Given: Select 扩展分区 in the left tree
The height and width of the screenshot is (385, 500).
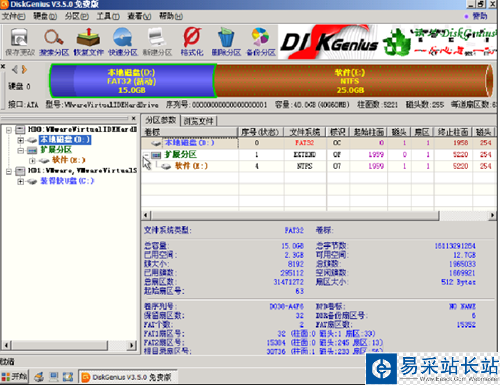Looking at the screenshot, I should click(56, 150).
